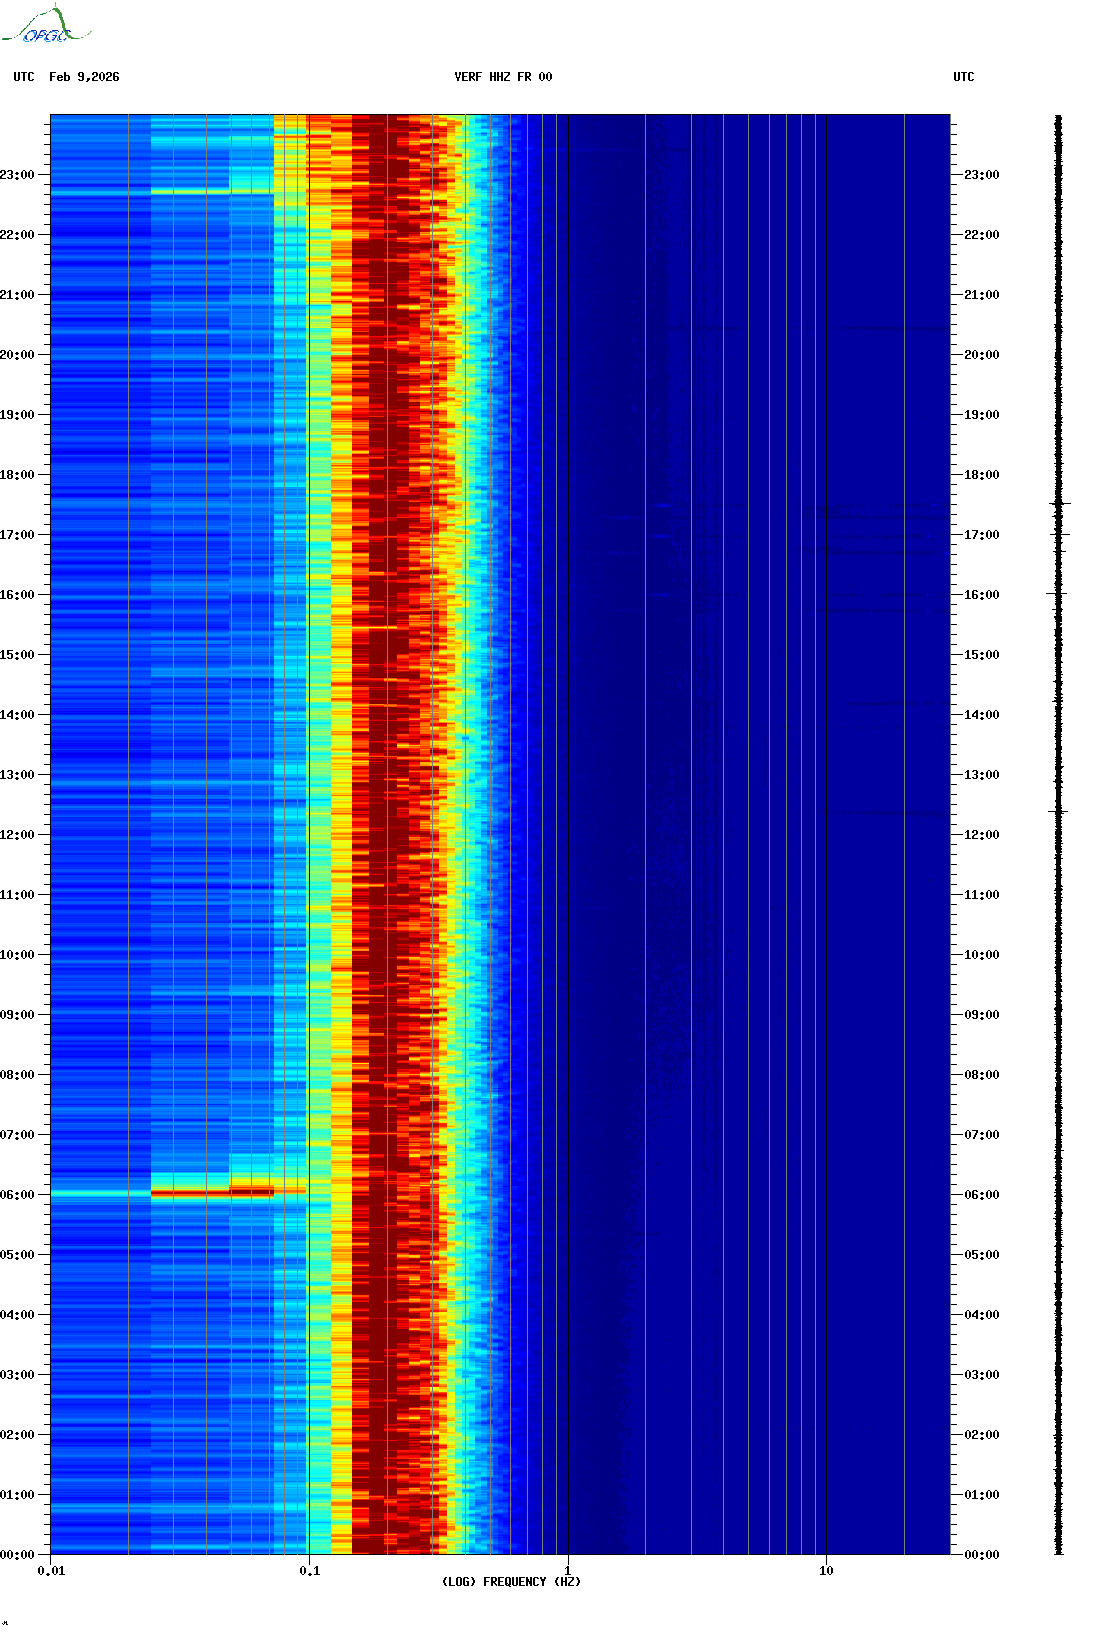
Task: Click the 10 Hz frequency axis label
Action: (x=826, y=1571)
